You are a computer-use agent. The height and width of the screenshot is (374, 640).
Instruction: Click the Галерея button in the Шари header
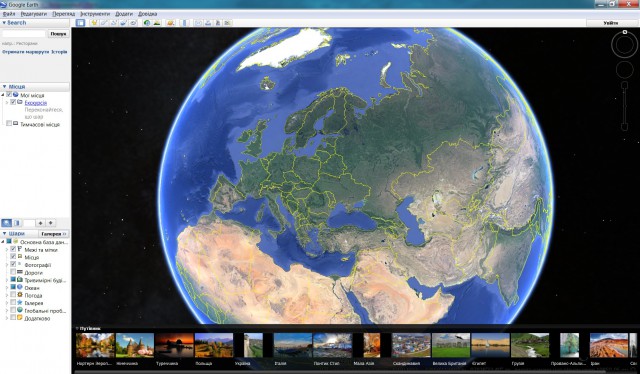53,234
